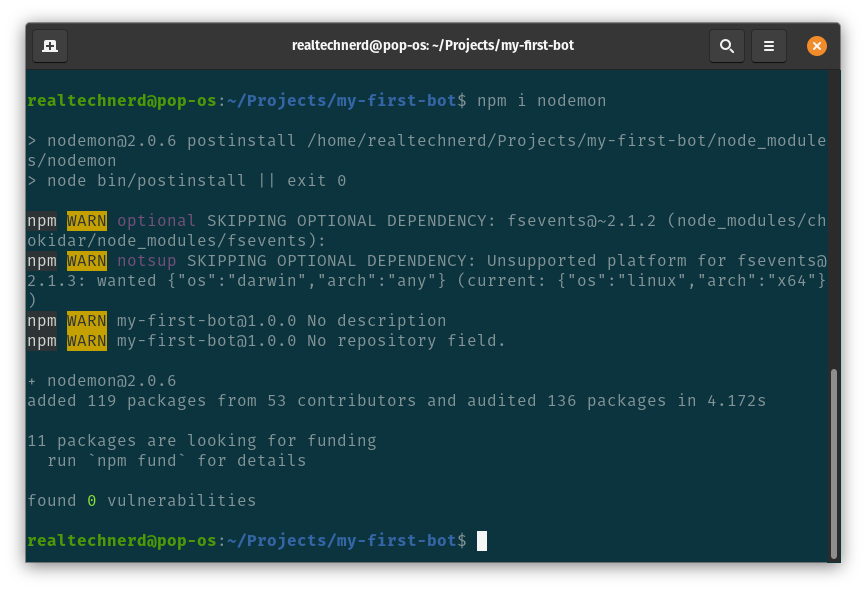Click the window title realtechnerd@pop-os
The height and width of the screenshot is (591, 866).
click(x=432, y=45)
